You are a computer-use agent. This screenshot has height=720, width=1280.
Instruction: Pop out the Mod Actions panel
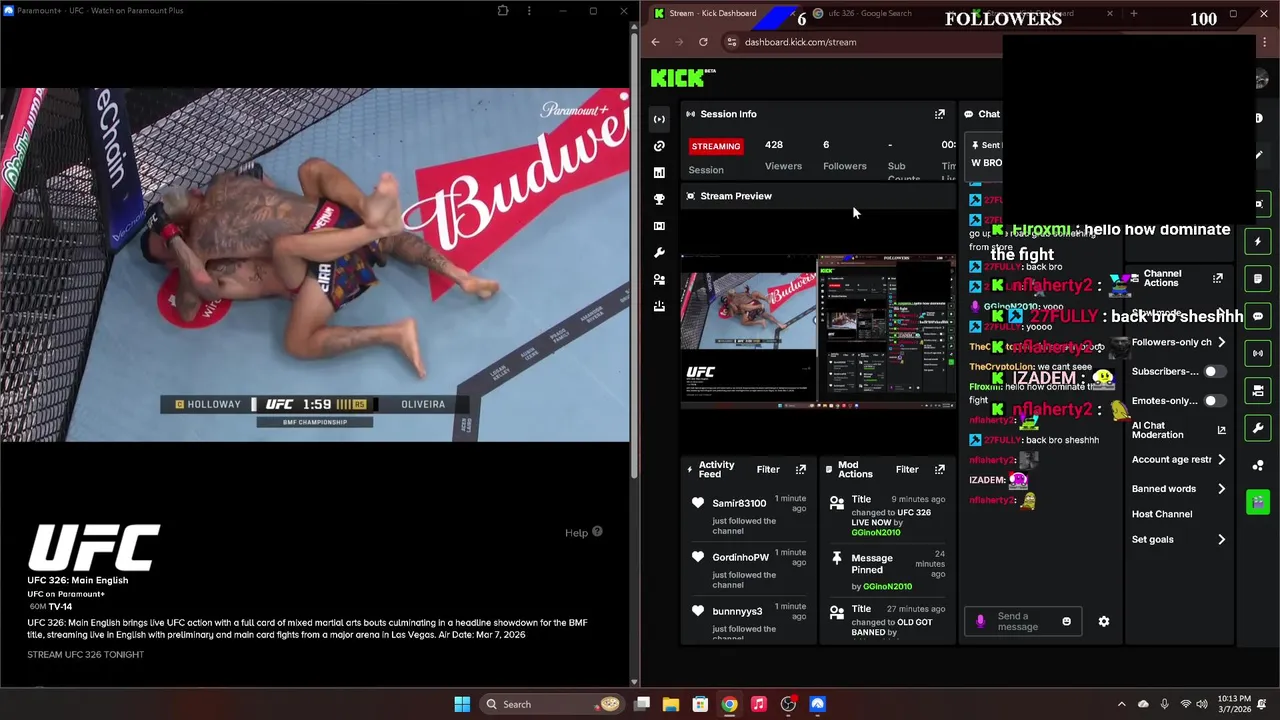[x=939, y=469]
